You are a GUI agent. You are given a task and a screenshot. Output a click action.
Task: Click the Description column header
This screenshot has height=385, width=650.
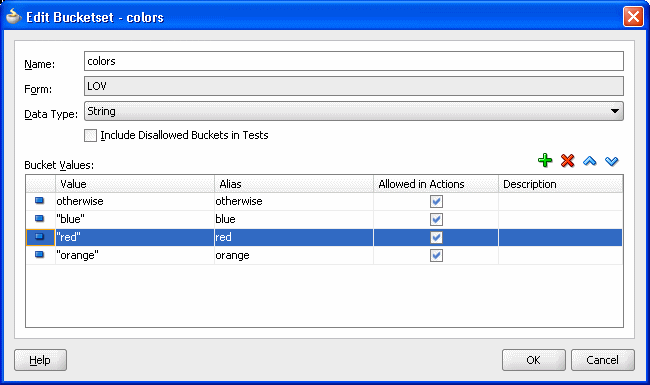pyautogui.click(x=560, y=184)
